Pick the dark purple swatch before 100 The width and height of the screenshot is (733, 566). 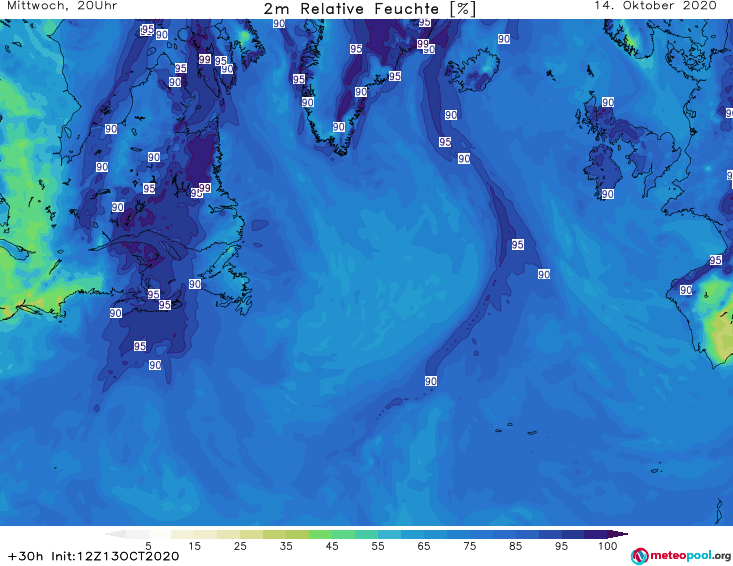[596, 534]
